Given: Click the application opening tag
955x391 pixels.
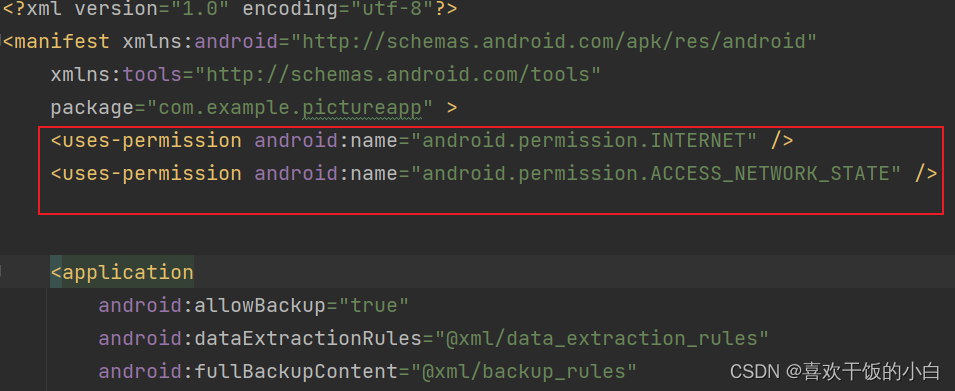Looking at the screenshot, I should coord(122,272).
